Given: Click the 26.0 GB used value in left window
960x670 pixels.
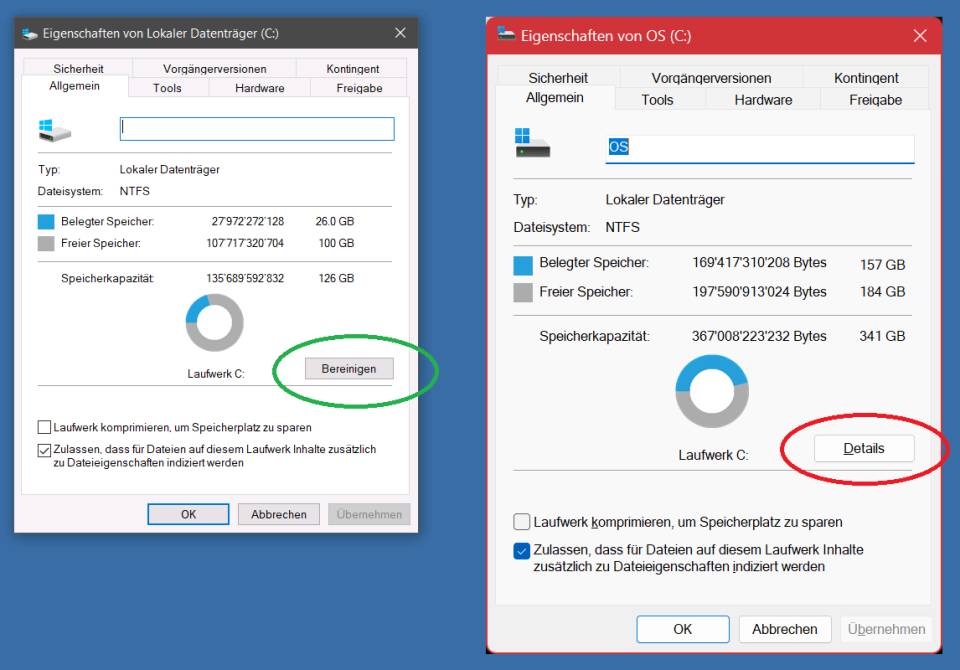Looking at the screenshot, I should pos(335,221).
